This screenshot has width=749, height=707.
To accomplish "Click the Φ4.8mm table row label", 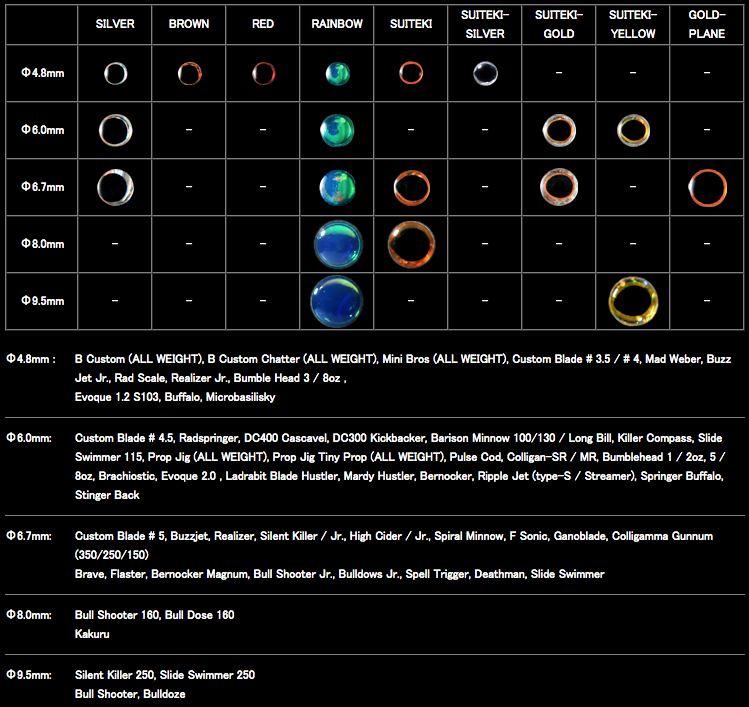I will [43, 73].
